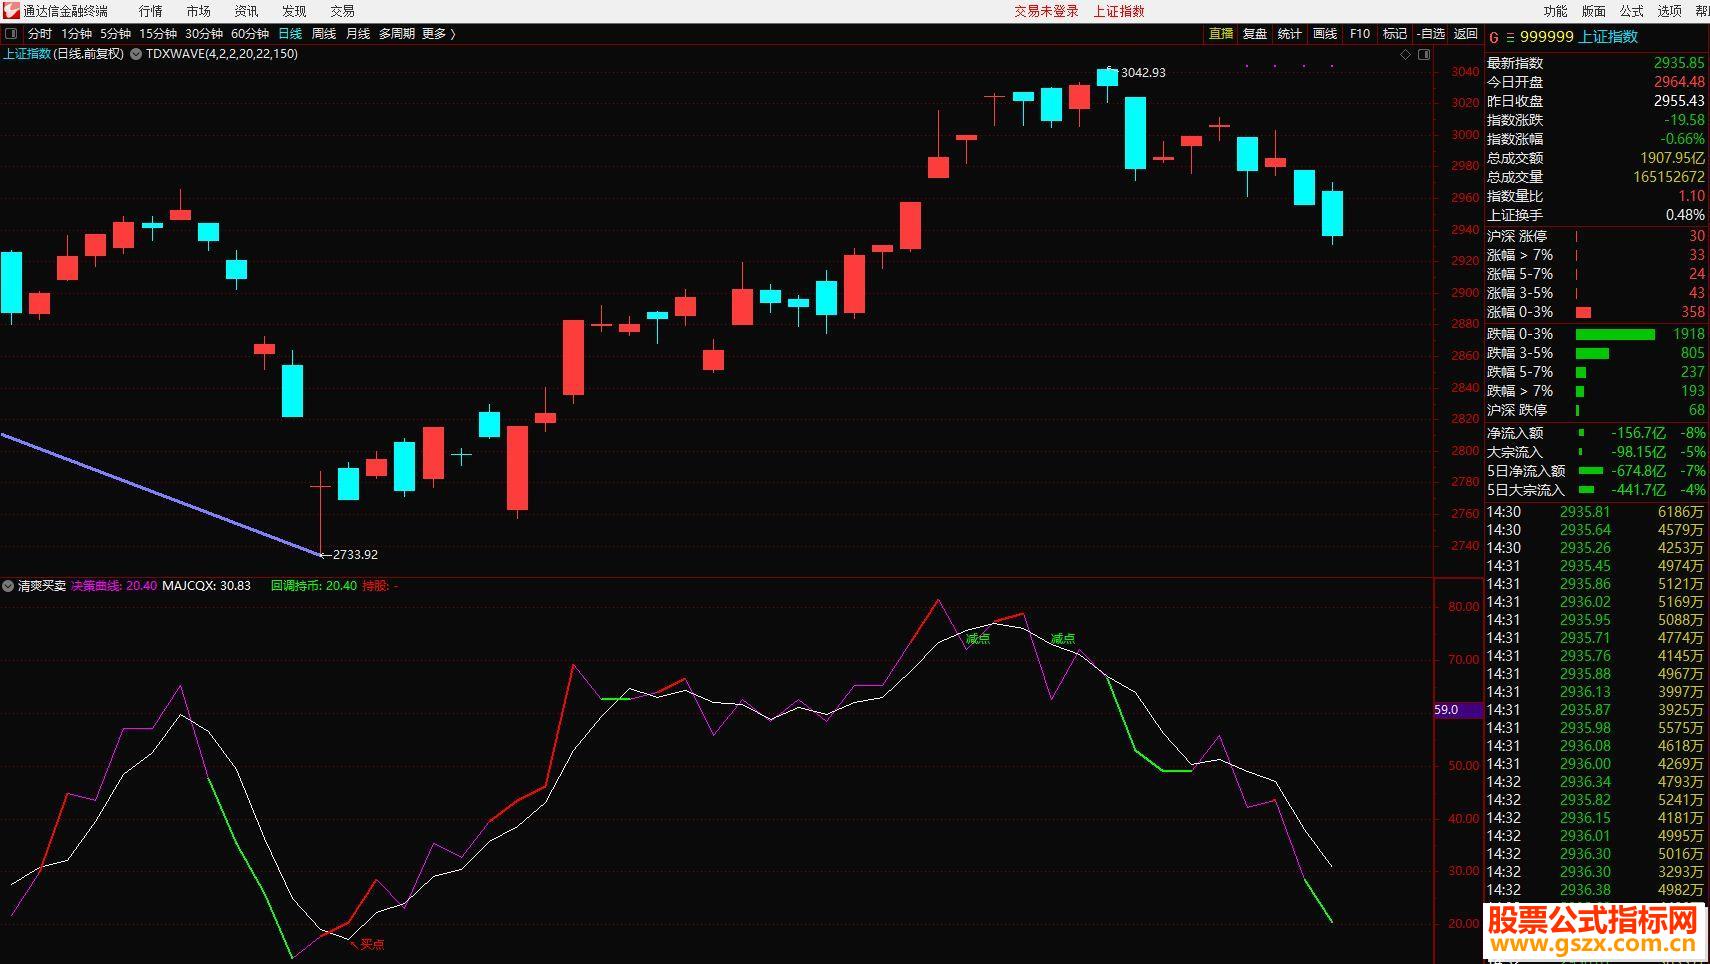Click the purple 59.0 axis value tag
The width and height of the screenshot is (1710, 964).
[1458, 710]
